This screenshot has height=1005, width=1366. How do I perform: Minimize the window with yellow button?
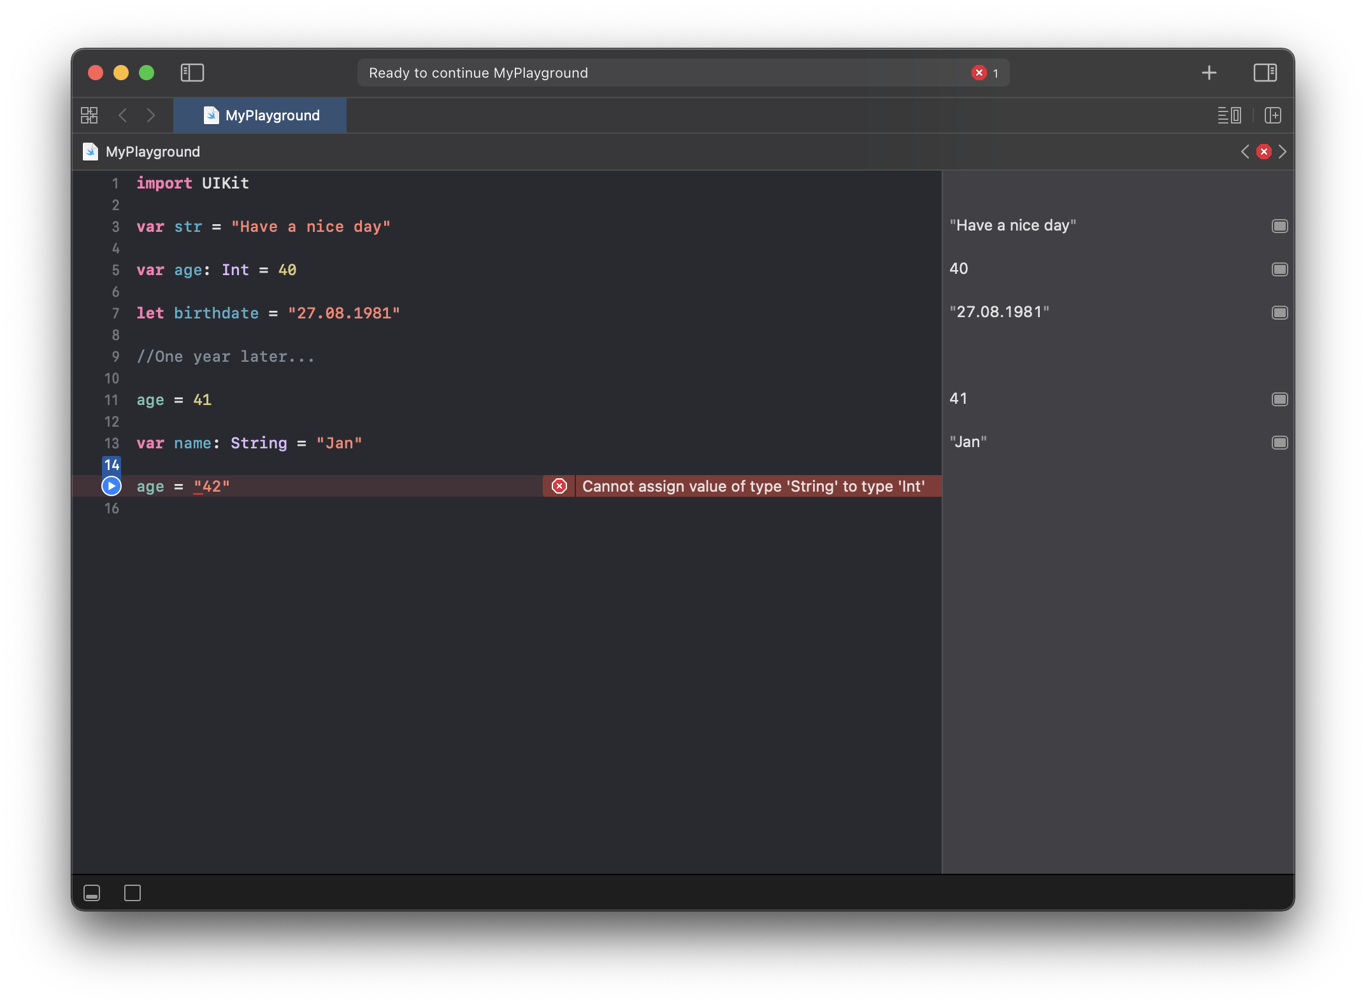click(x=121, y=72)
